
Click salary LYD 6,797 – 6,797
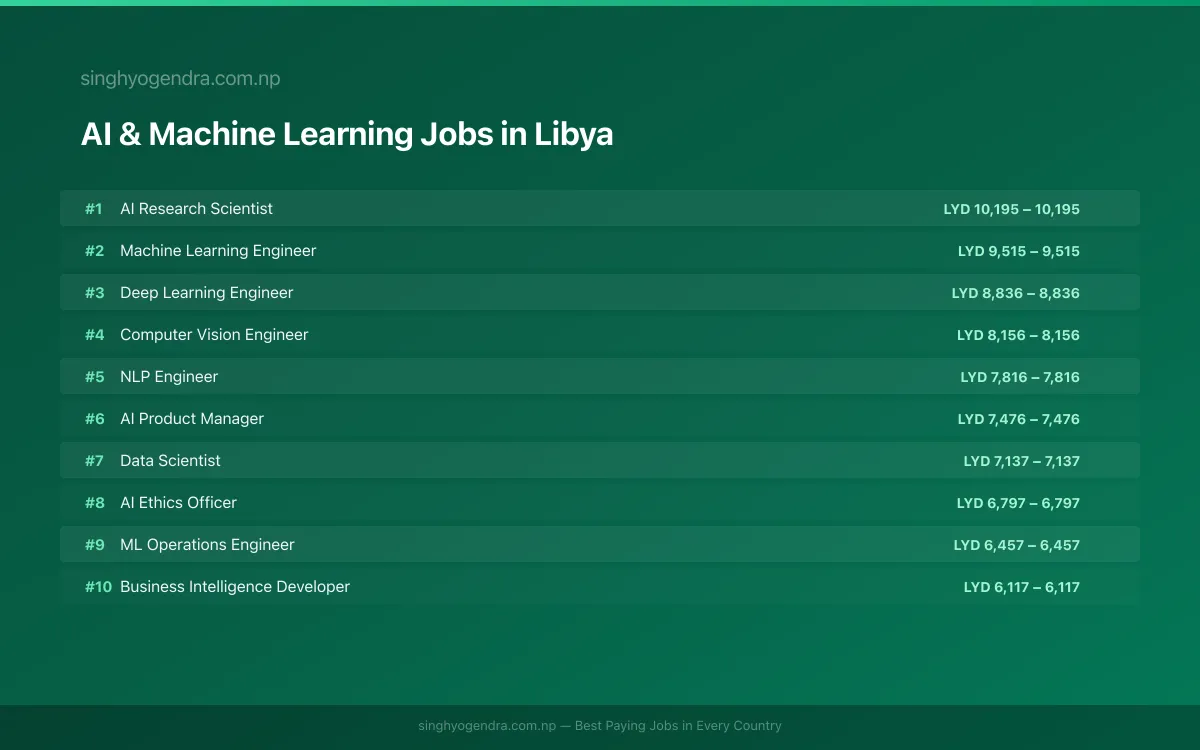click(1018, 503)
